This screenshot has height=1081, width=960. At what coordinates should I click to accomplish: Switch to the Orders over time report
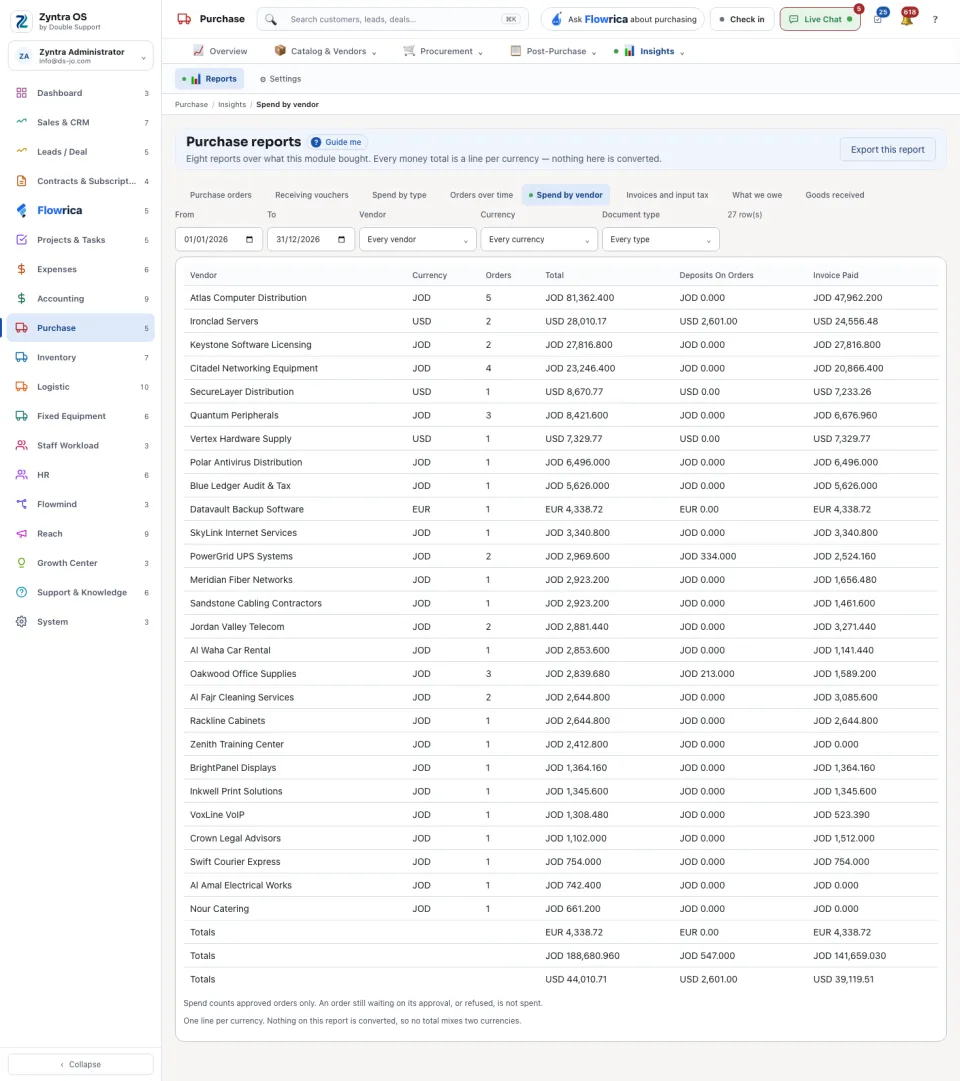pyautogui.click(x=481, y=195)
